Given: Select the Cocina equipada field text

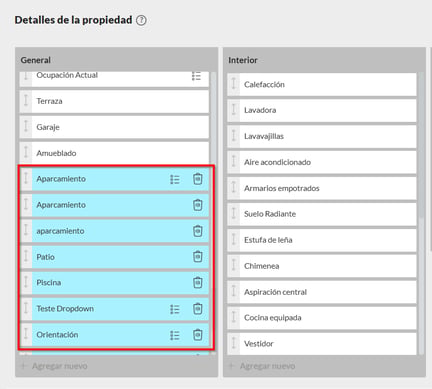Looking at the screenshot, I should [273, 318].
